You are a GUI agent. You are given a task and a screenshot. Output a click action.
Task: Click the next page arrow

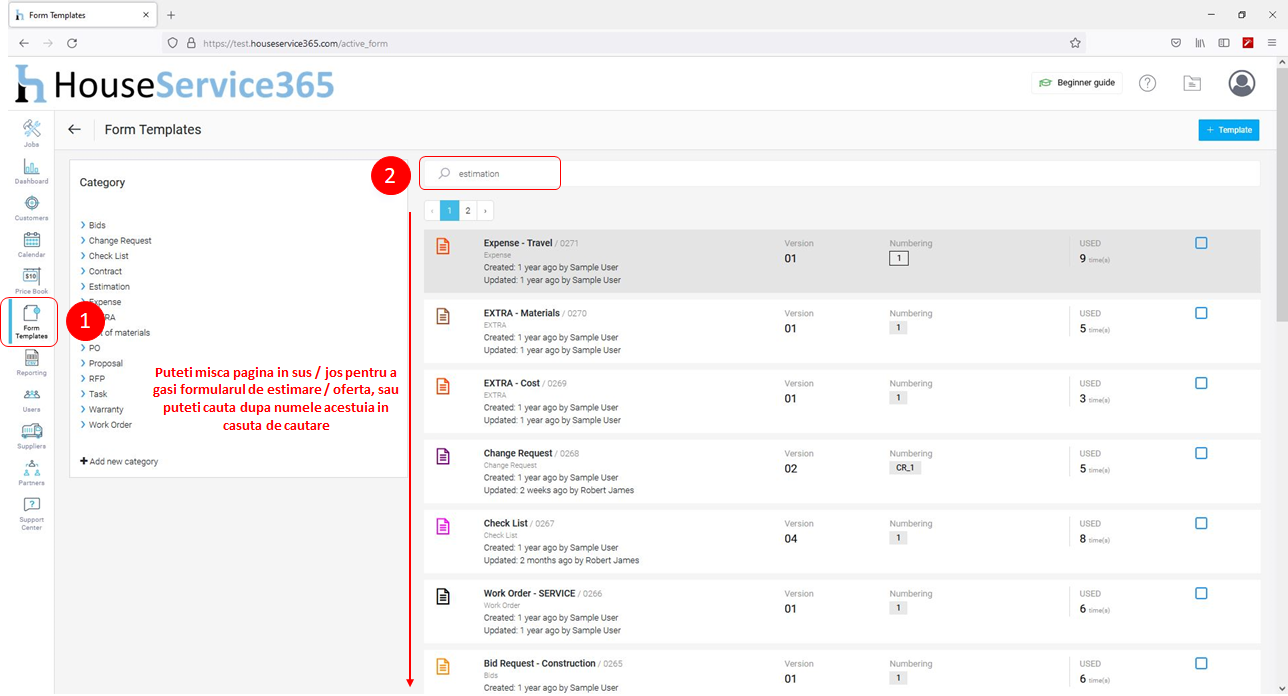point(485,211)
